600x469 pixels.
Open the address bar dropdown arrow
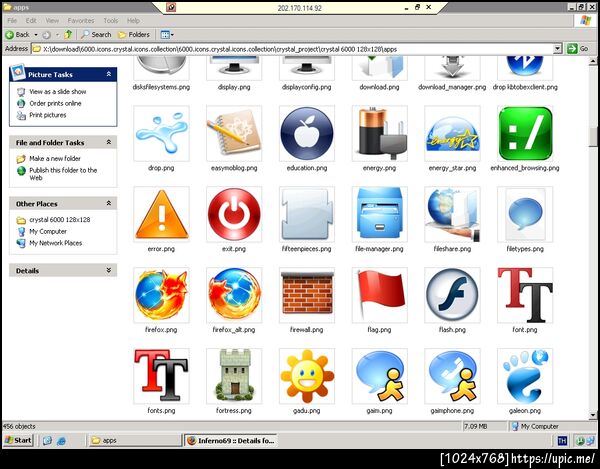[x=558, y=49]
